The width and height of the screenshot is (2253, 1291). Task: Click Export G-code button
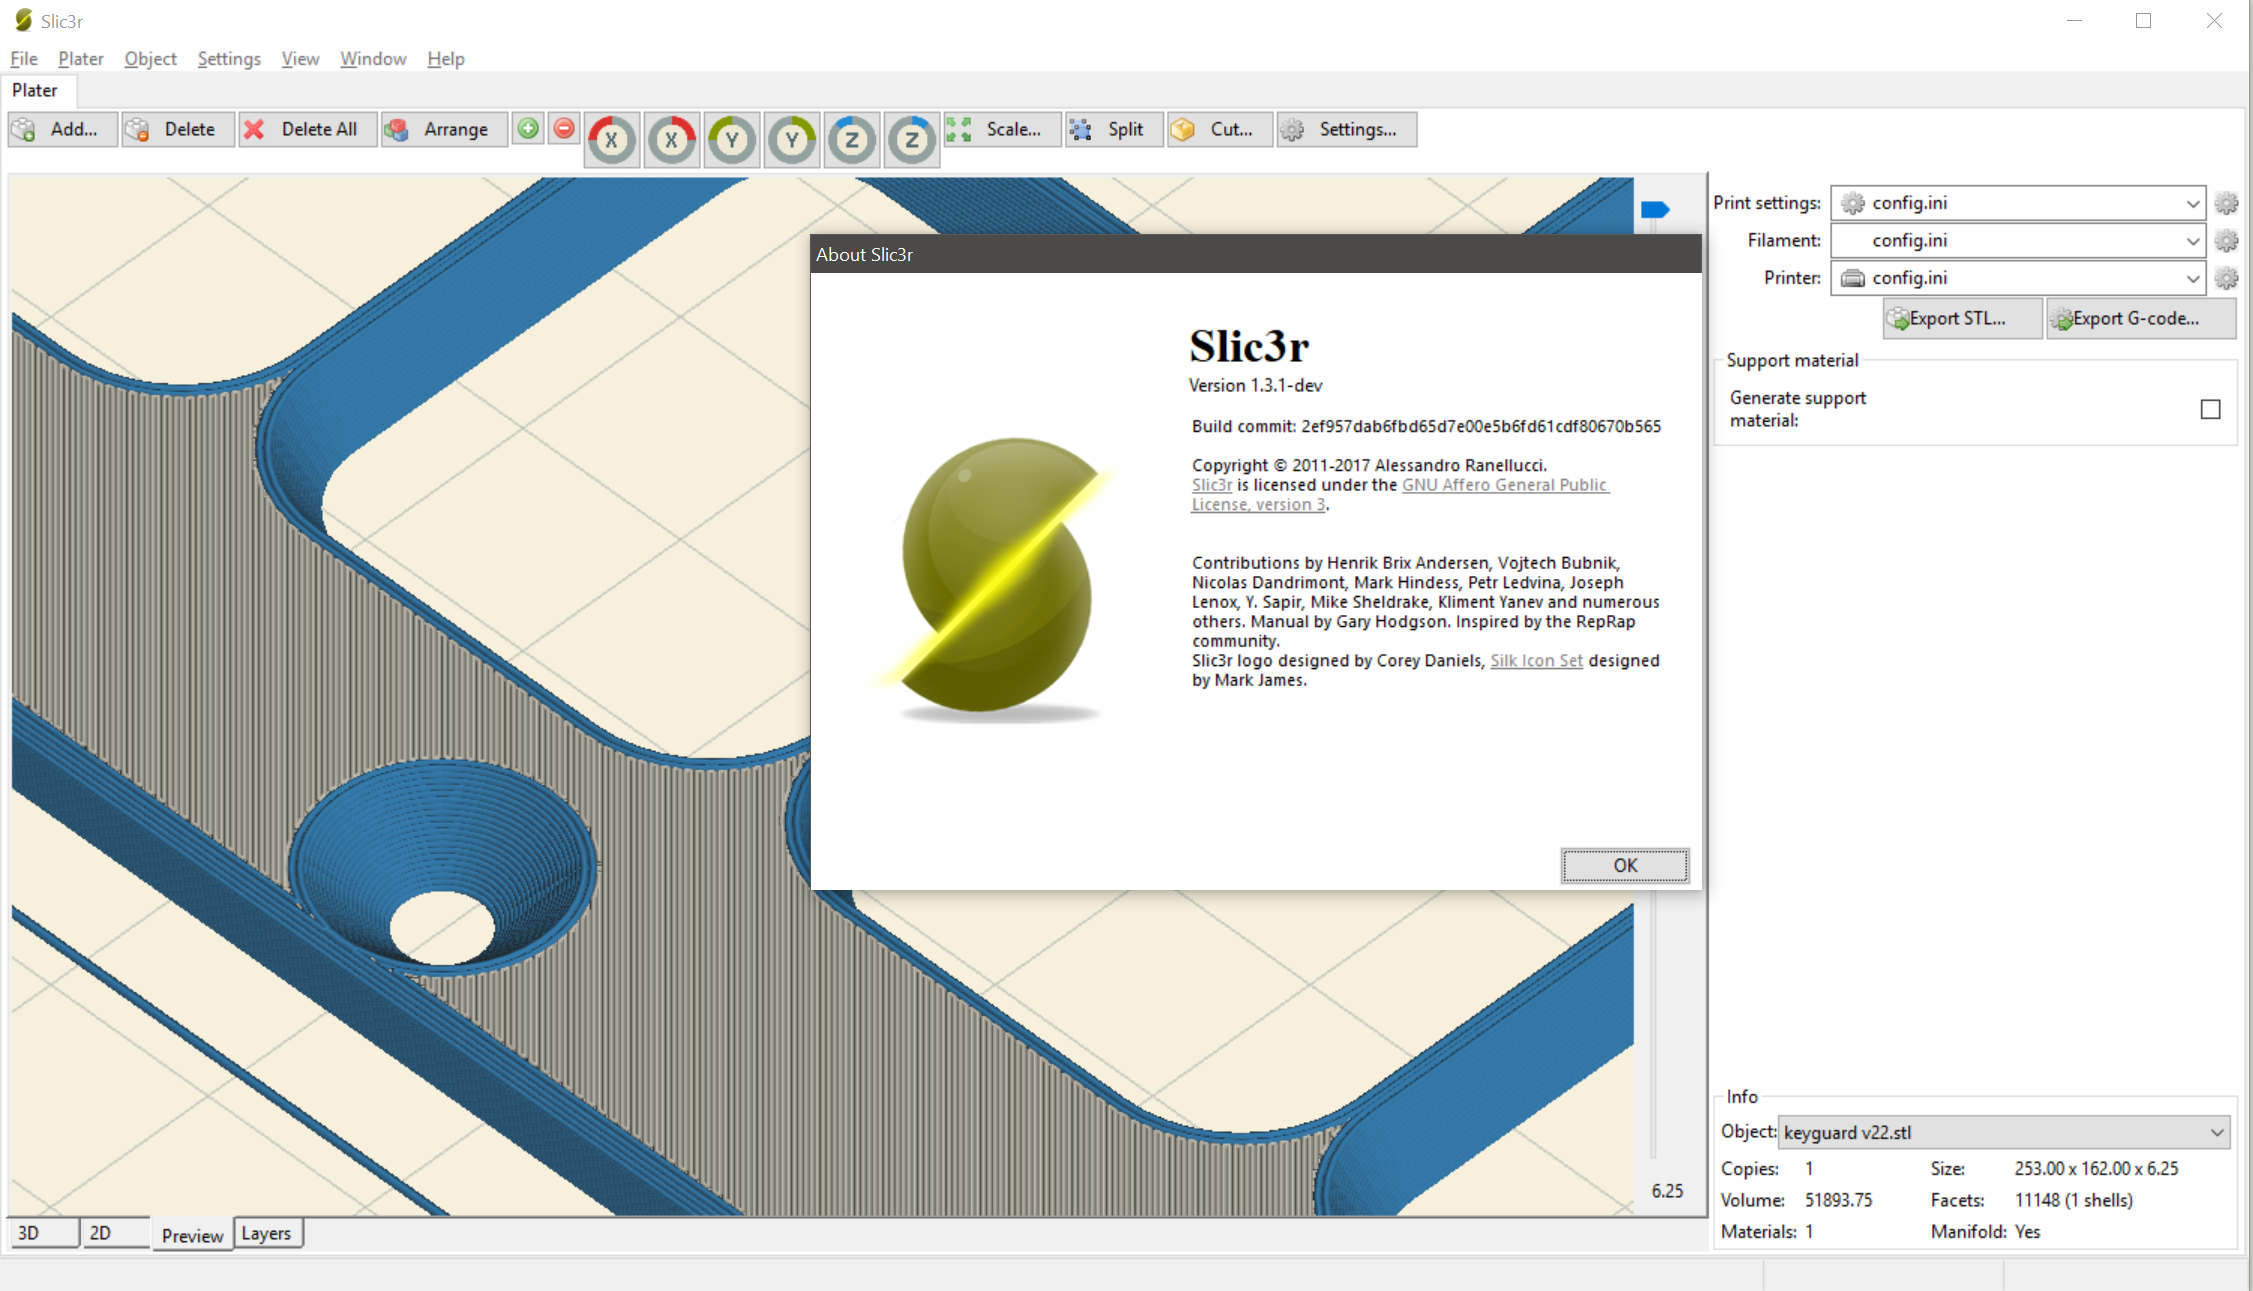[x=2138, y=318]
